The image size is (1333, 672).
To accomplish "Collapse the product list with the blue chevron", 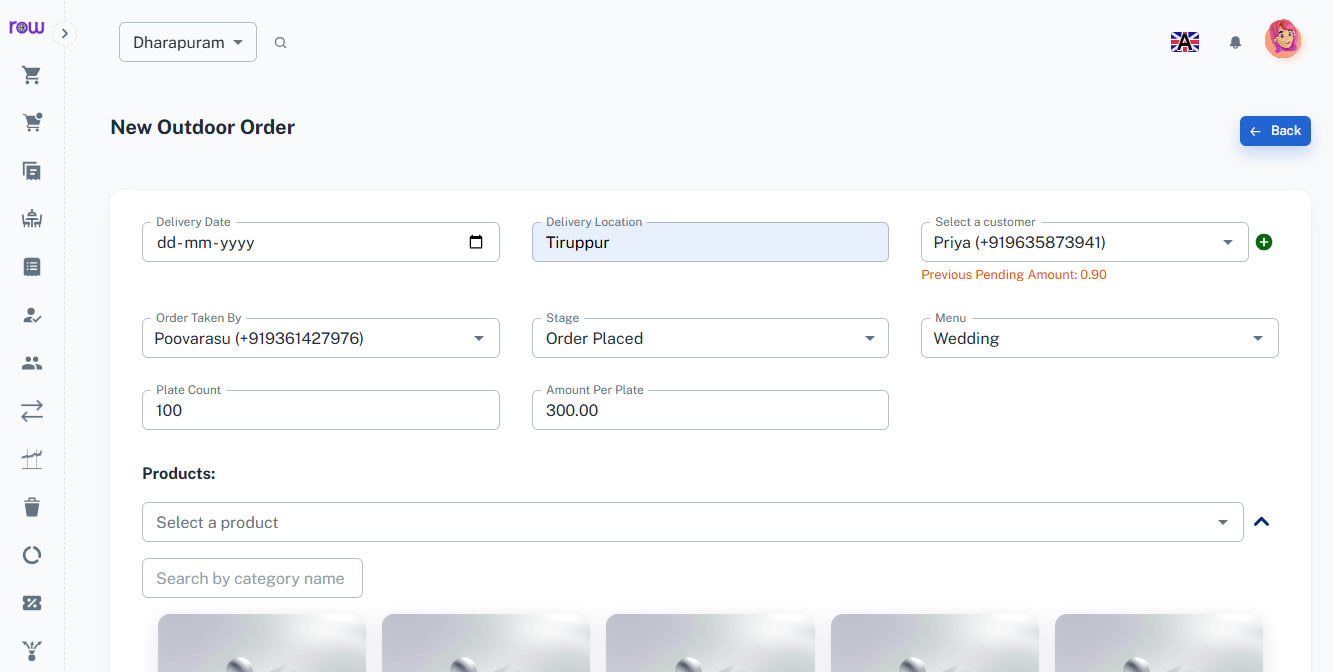I will coord(1261,521).
